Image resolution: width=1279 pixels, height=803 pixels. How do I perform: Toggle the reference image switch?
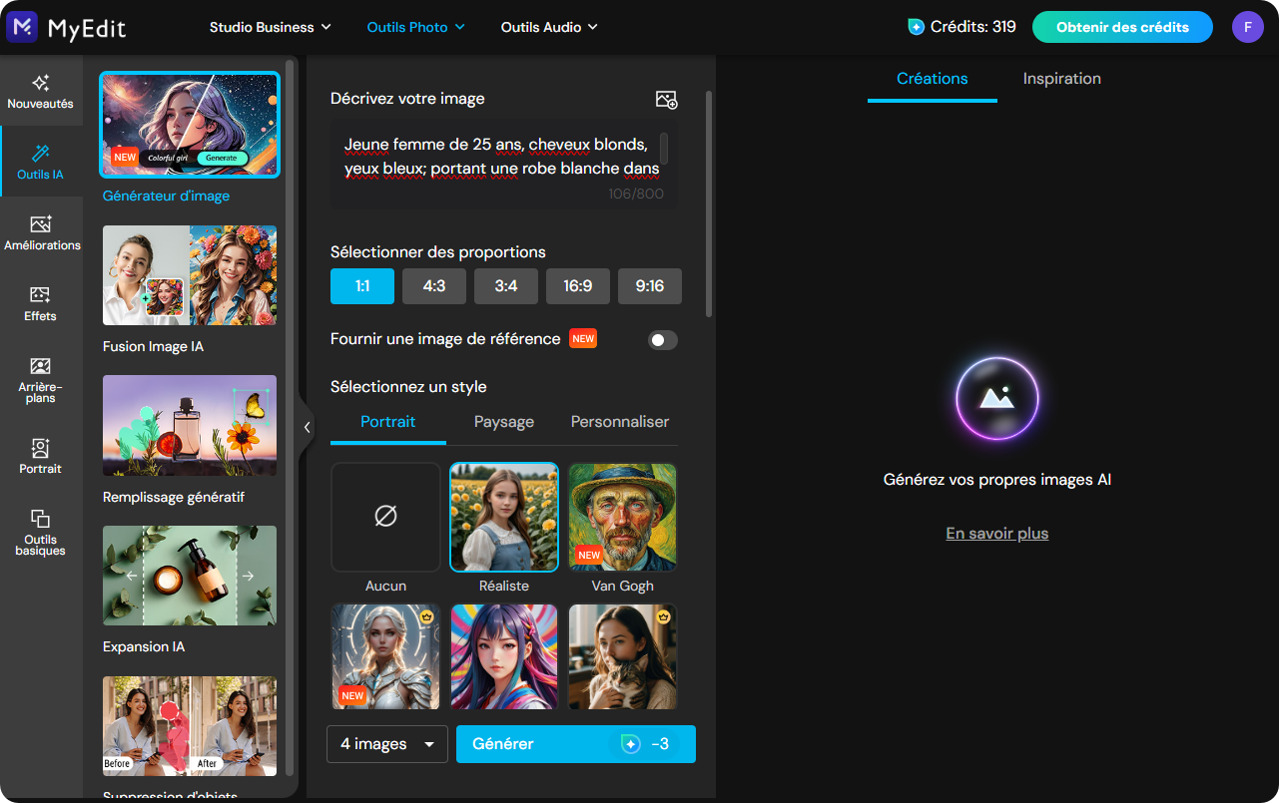663,340
